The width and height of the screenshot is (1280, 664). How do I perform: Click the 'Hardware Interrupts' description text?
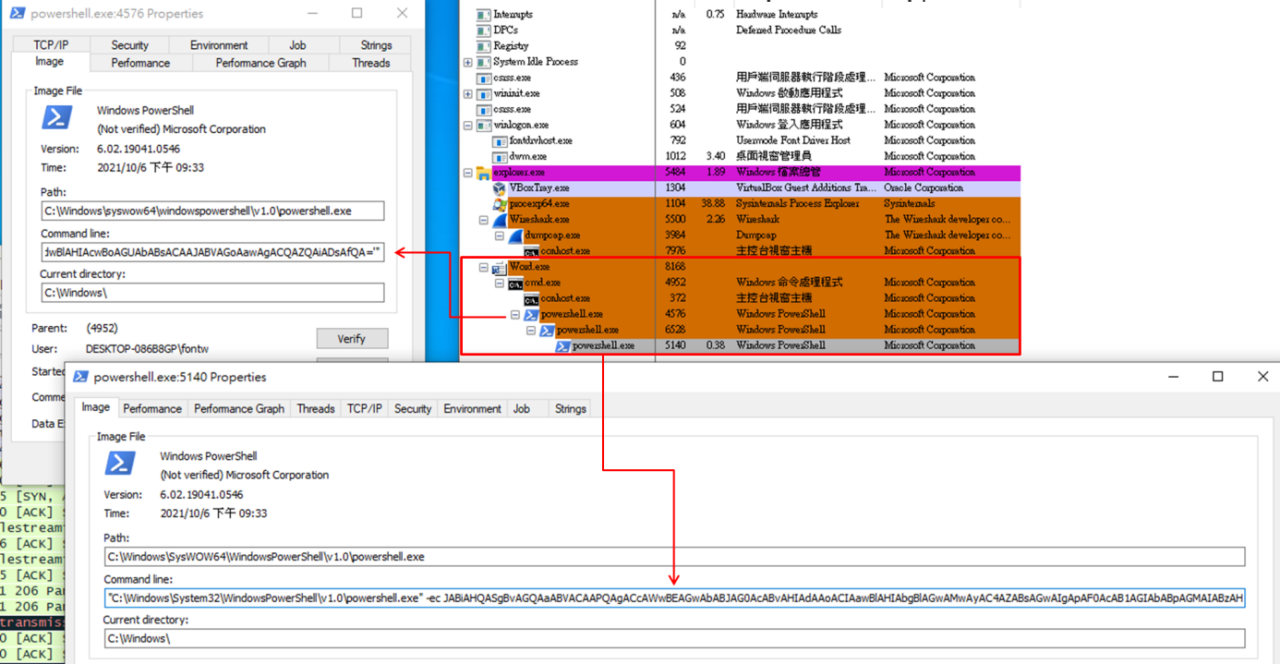777,14
